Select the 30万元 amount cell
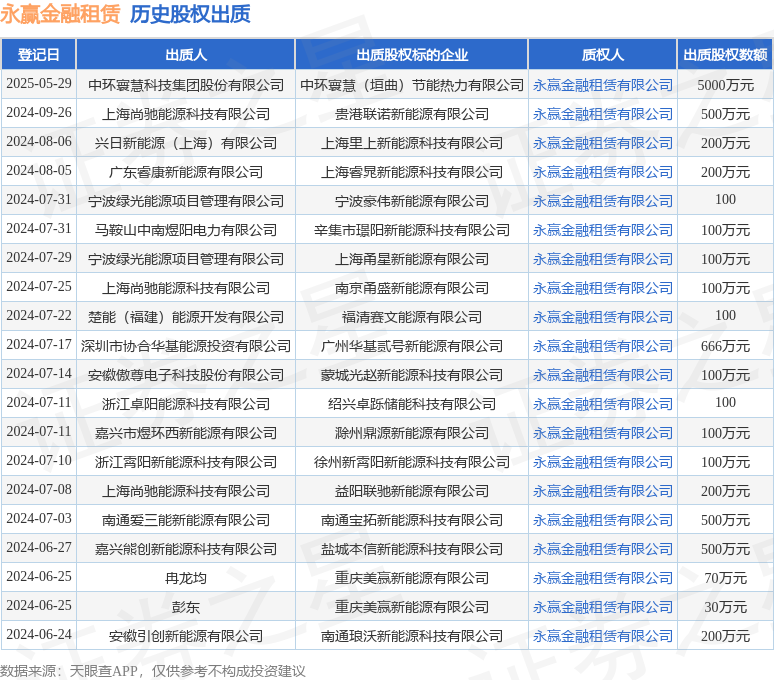The width and height of the screenshot is (774, 680). [725, 607]
